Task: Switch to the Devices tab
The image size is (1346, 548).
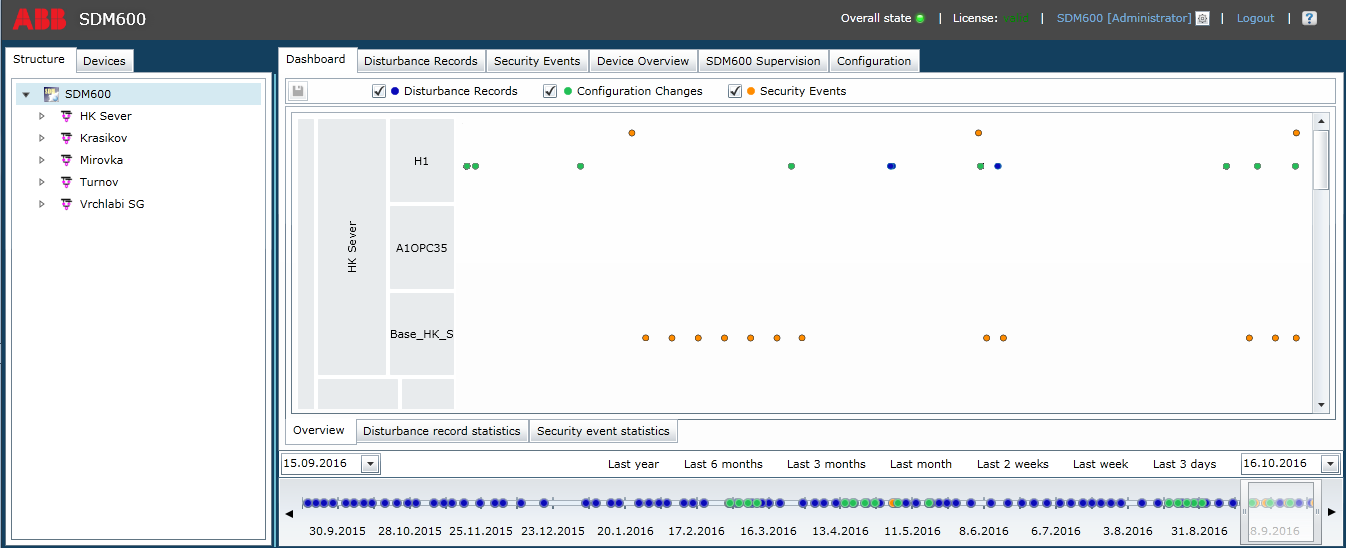Action: pyautogui.click(x=104, y=61)
